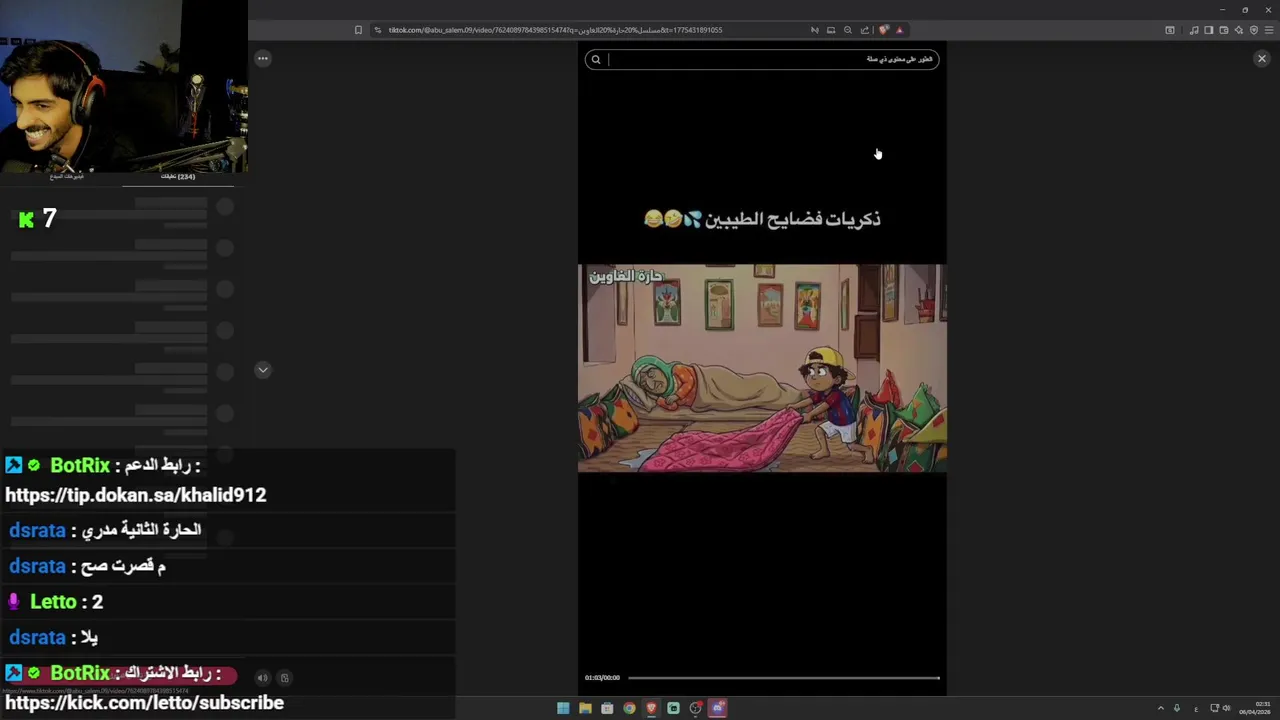Click the Brave Rewards triangle icon

pyautogui.click(x=899, y=30)
